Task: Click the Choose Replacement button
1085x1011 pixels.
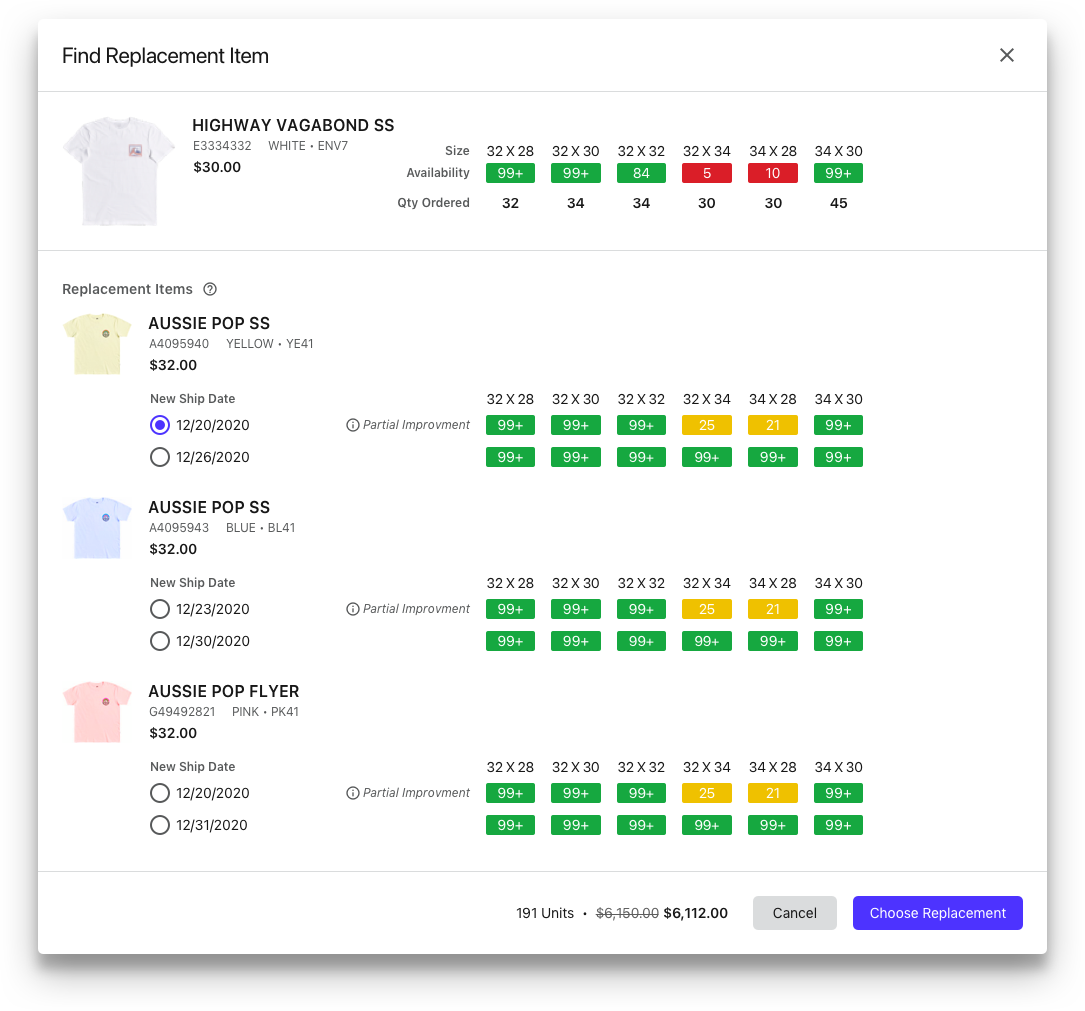Action: [x=937, y=913]
